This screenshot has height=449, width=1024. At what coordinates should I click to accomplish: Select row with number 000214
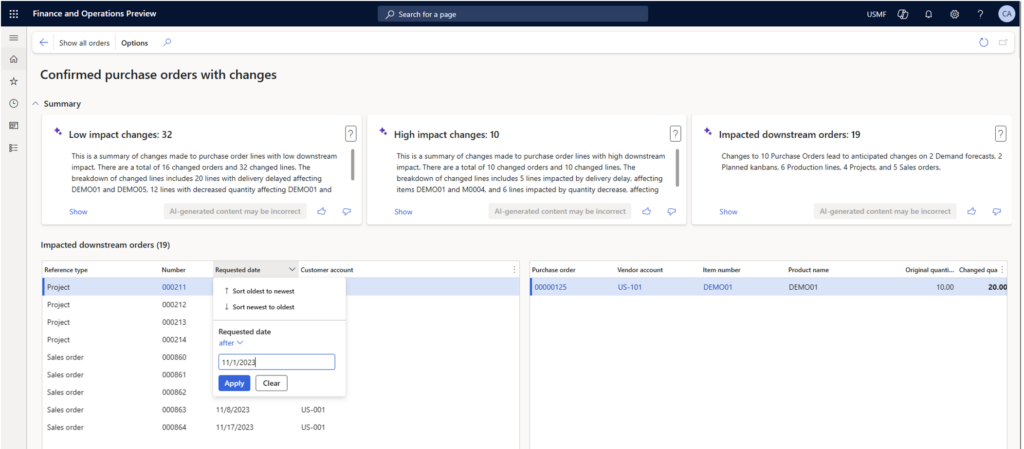(x=281, y=340)
